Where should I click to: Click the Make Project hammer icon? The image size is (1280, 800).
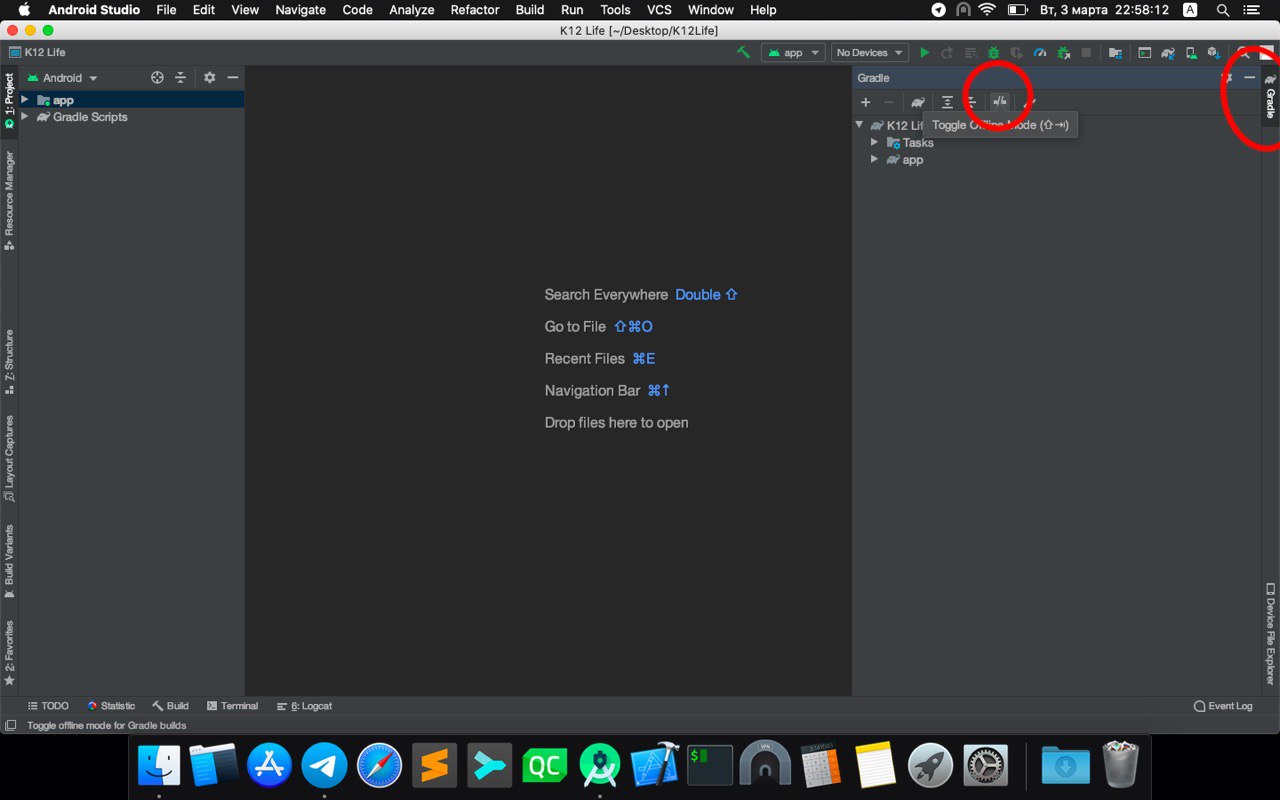tap(743, 52)
